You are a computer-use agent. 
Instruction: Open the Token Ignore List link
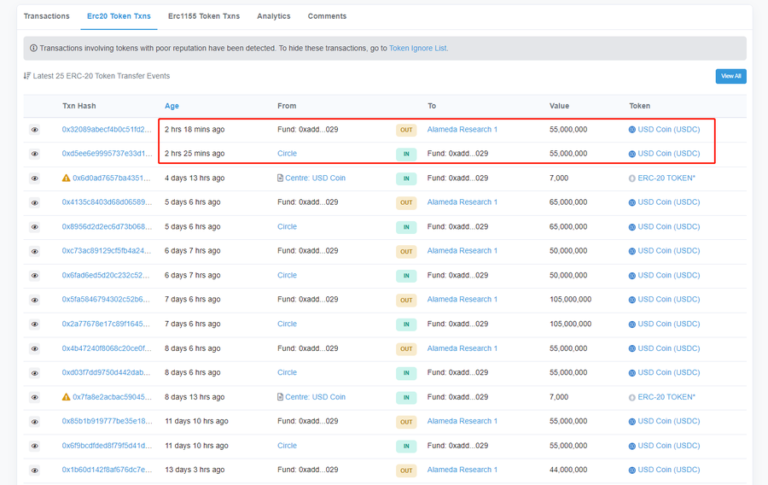tap(418, 48)
